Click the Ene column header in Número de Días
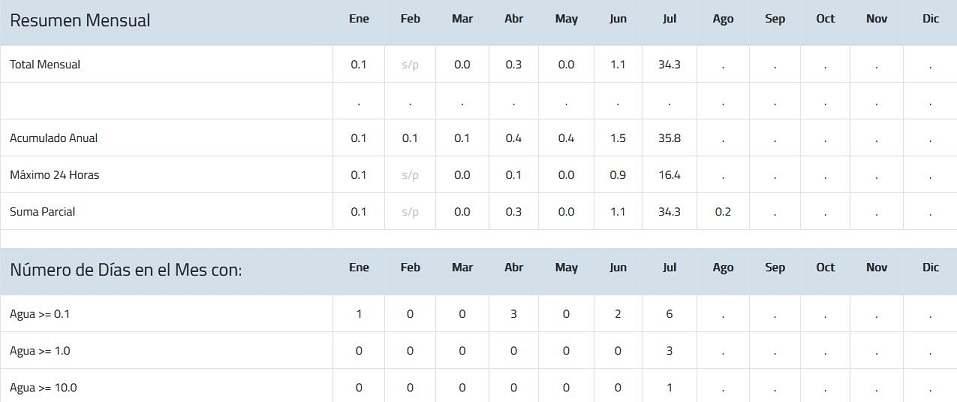The width and height of the screenshot is (957, 402). [359, 268]
